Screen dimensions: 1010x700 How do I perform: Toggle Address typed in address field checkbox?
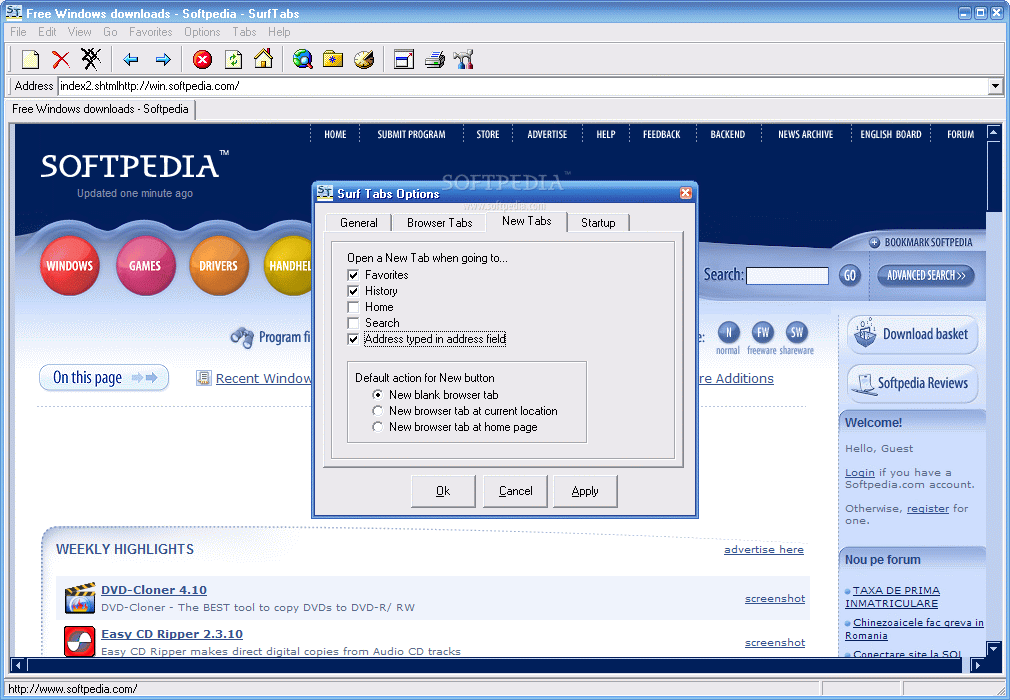click(353, 339)
